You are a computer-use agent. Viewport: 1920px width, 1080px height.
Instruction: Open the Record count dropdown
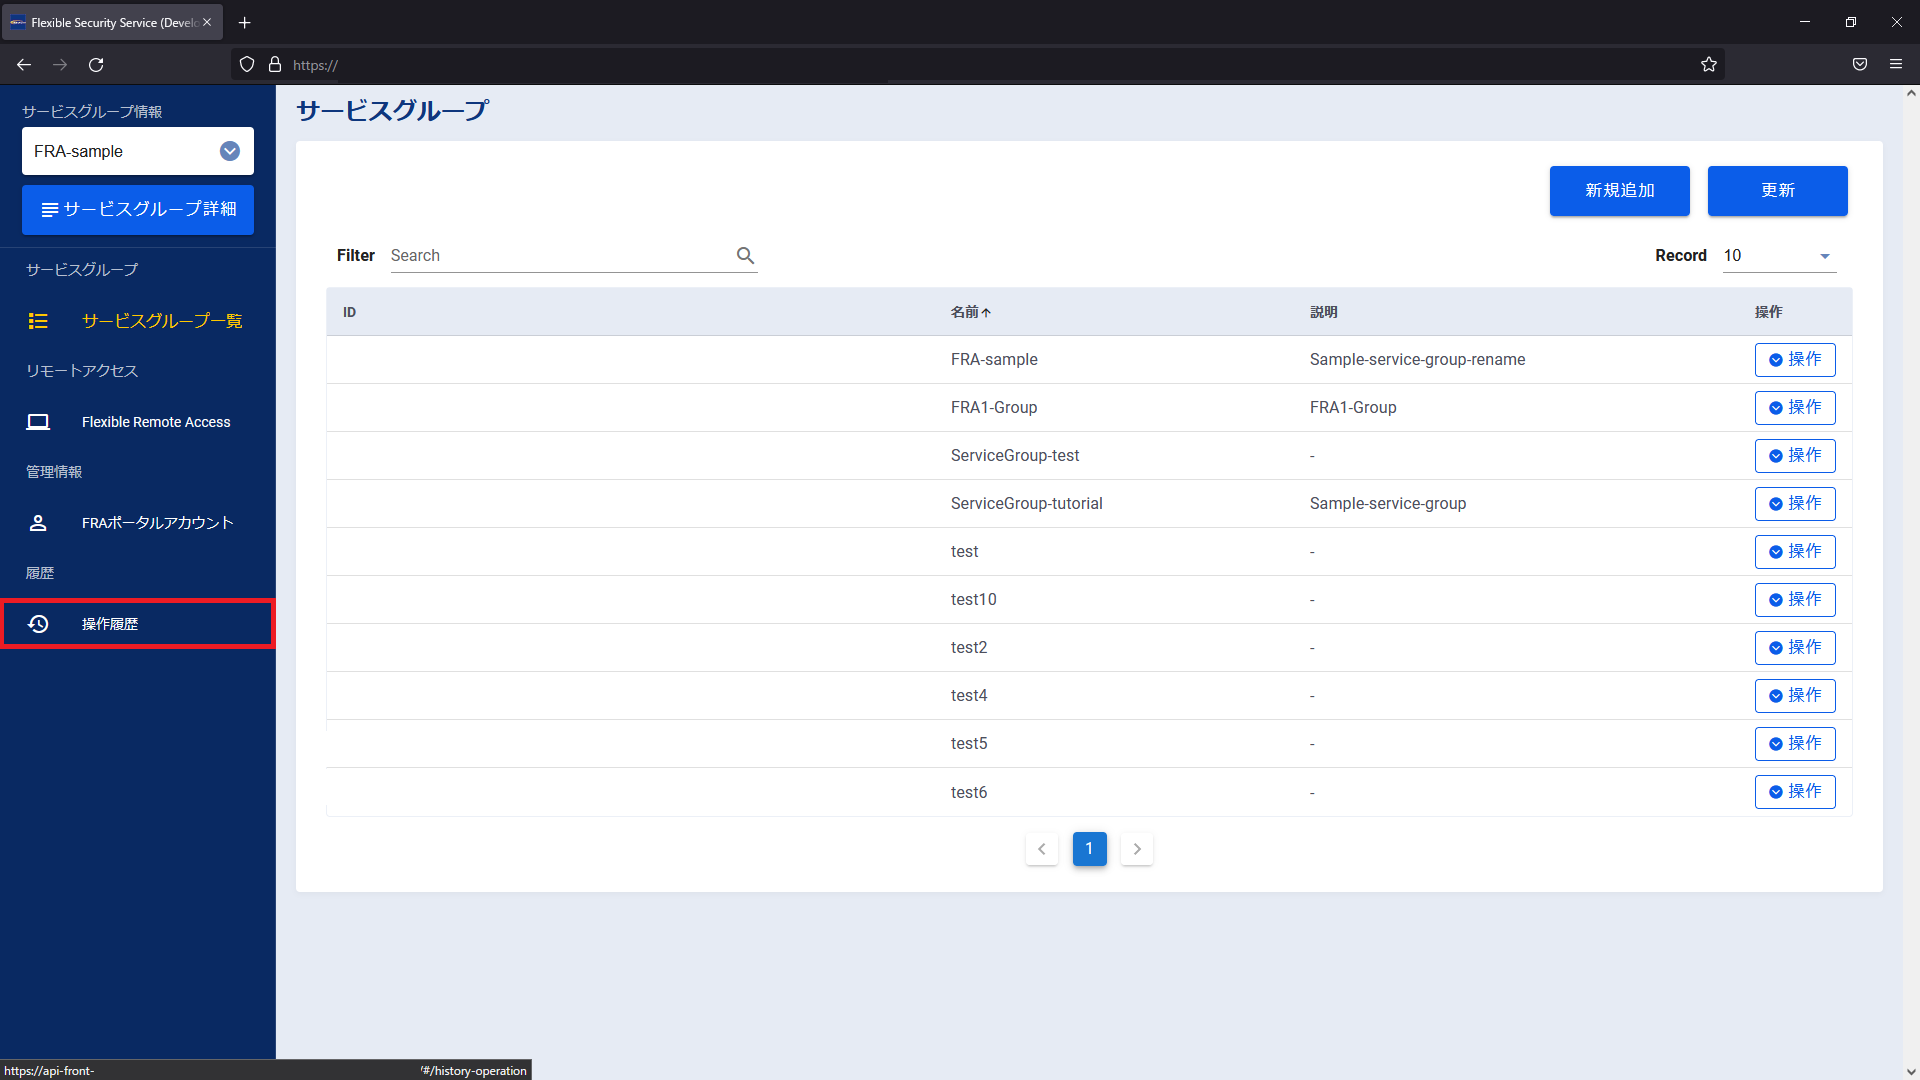click(1779, 256)
